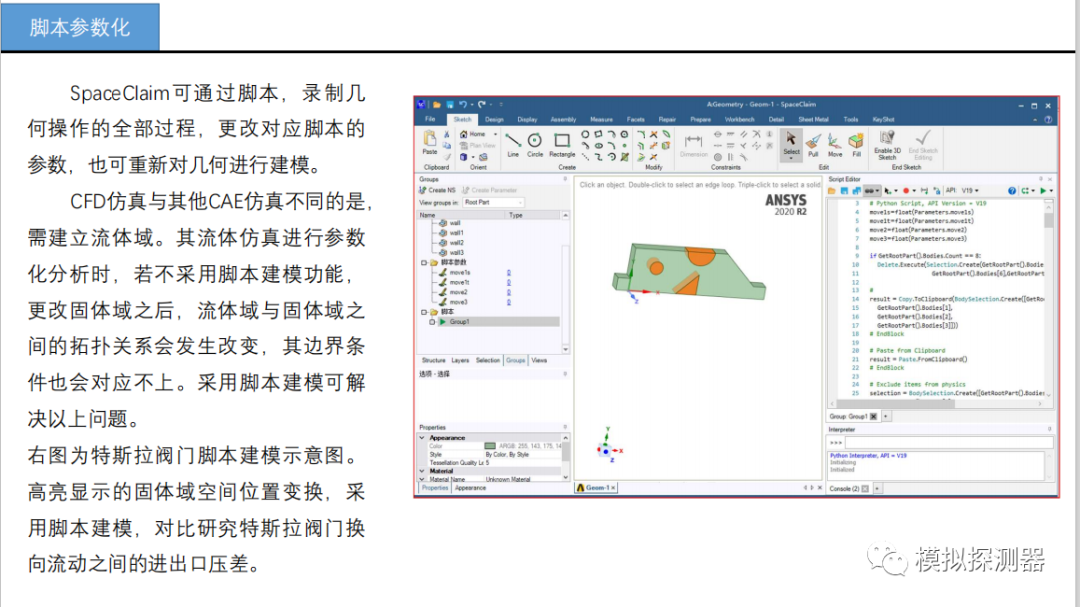Collapse the Appearance properties section

422,438
